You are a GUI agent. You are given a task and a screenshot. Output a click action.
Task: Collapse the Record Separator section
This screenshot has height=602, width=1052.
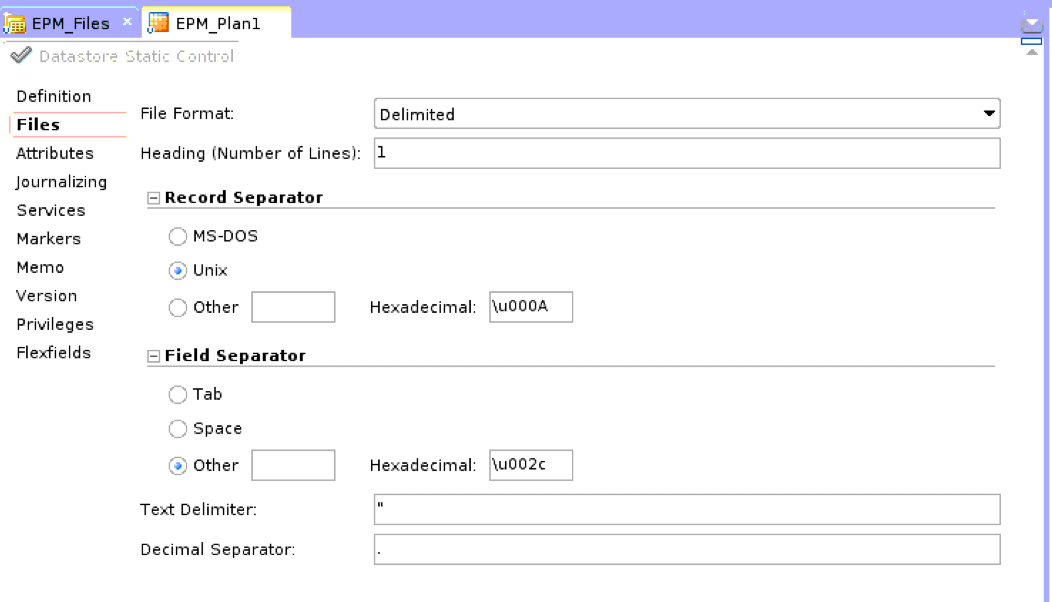154,198
